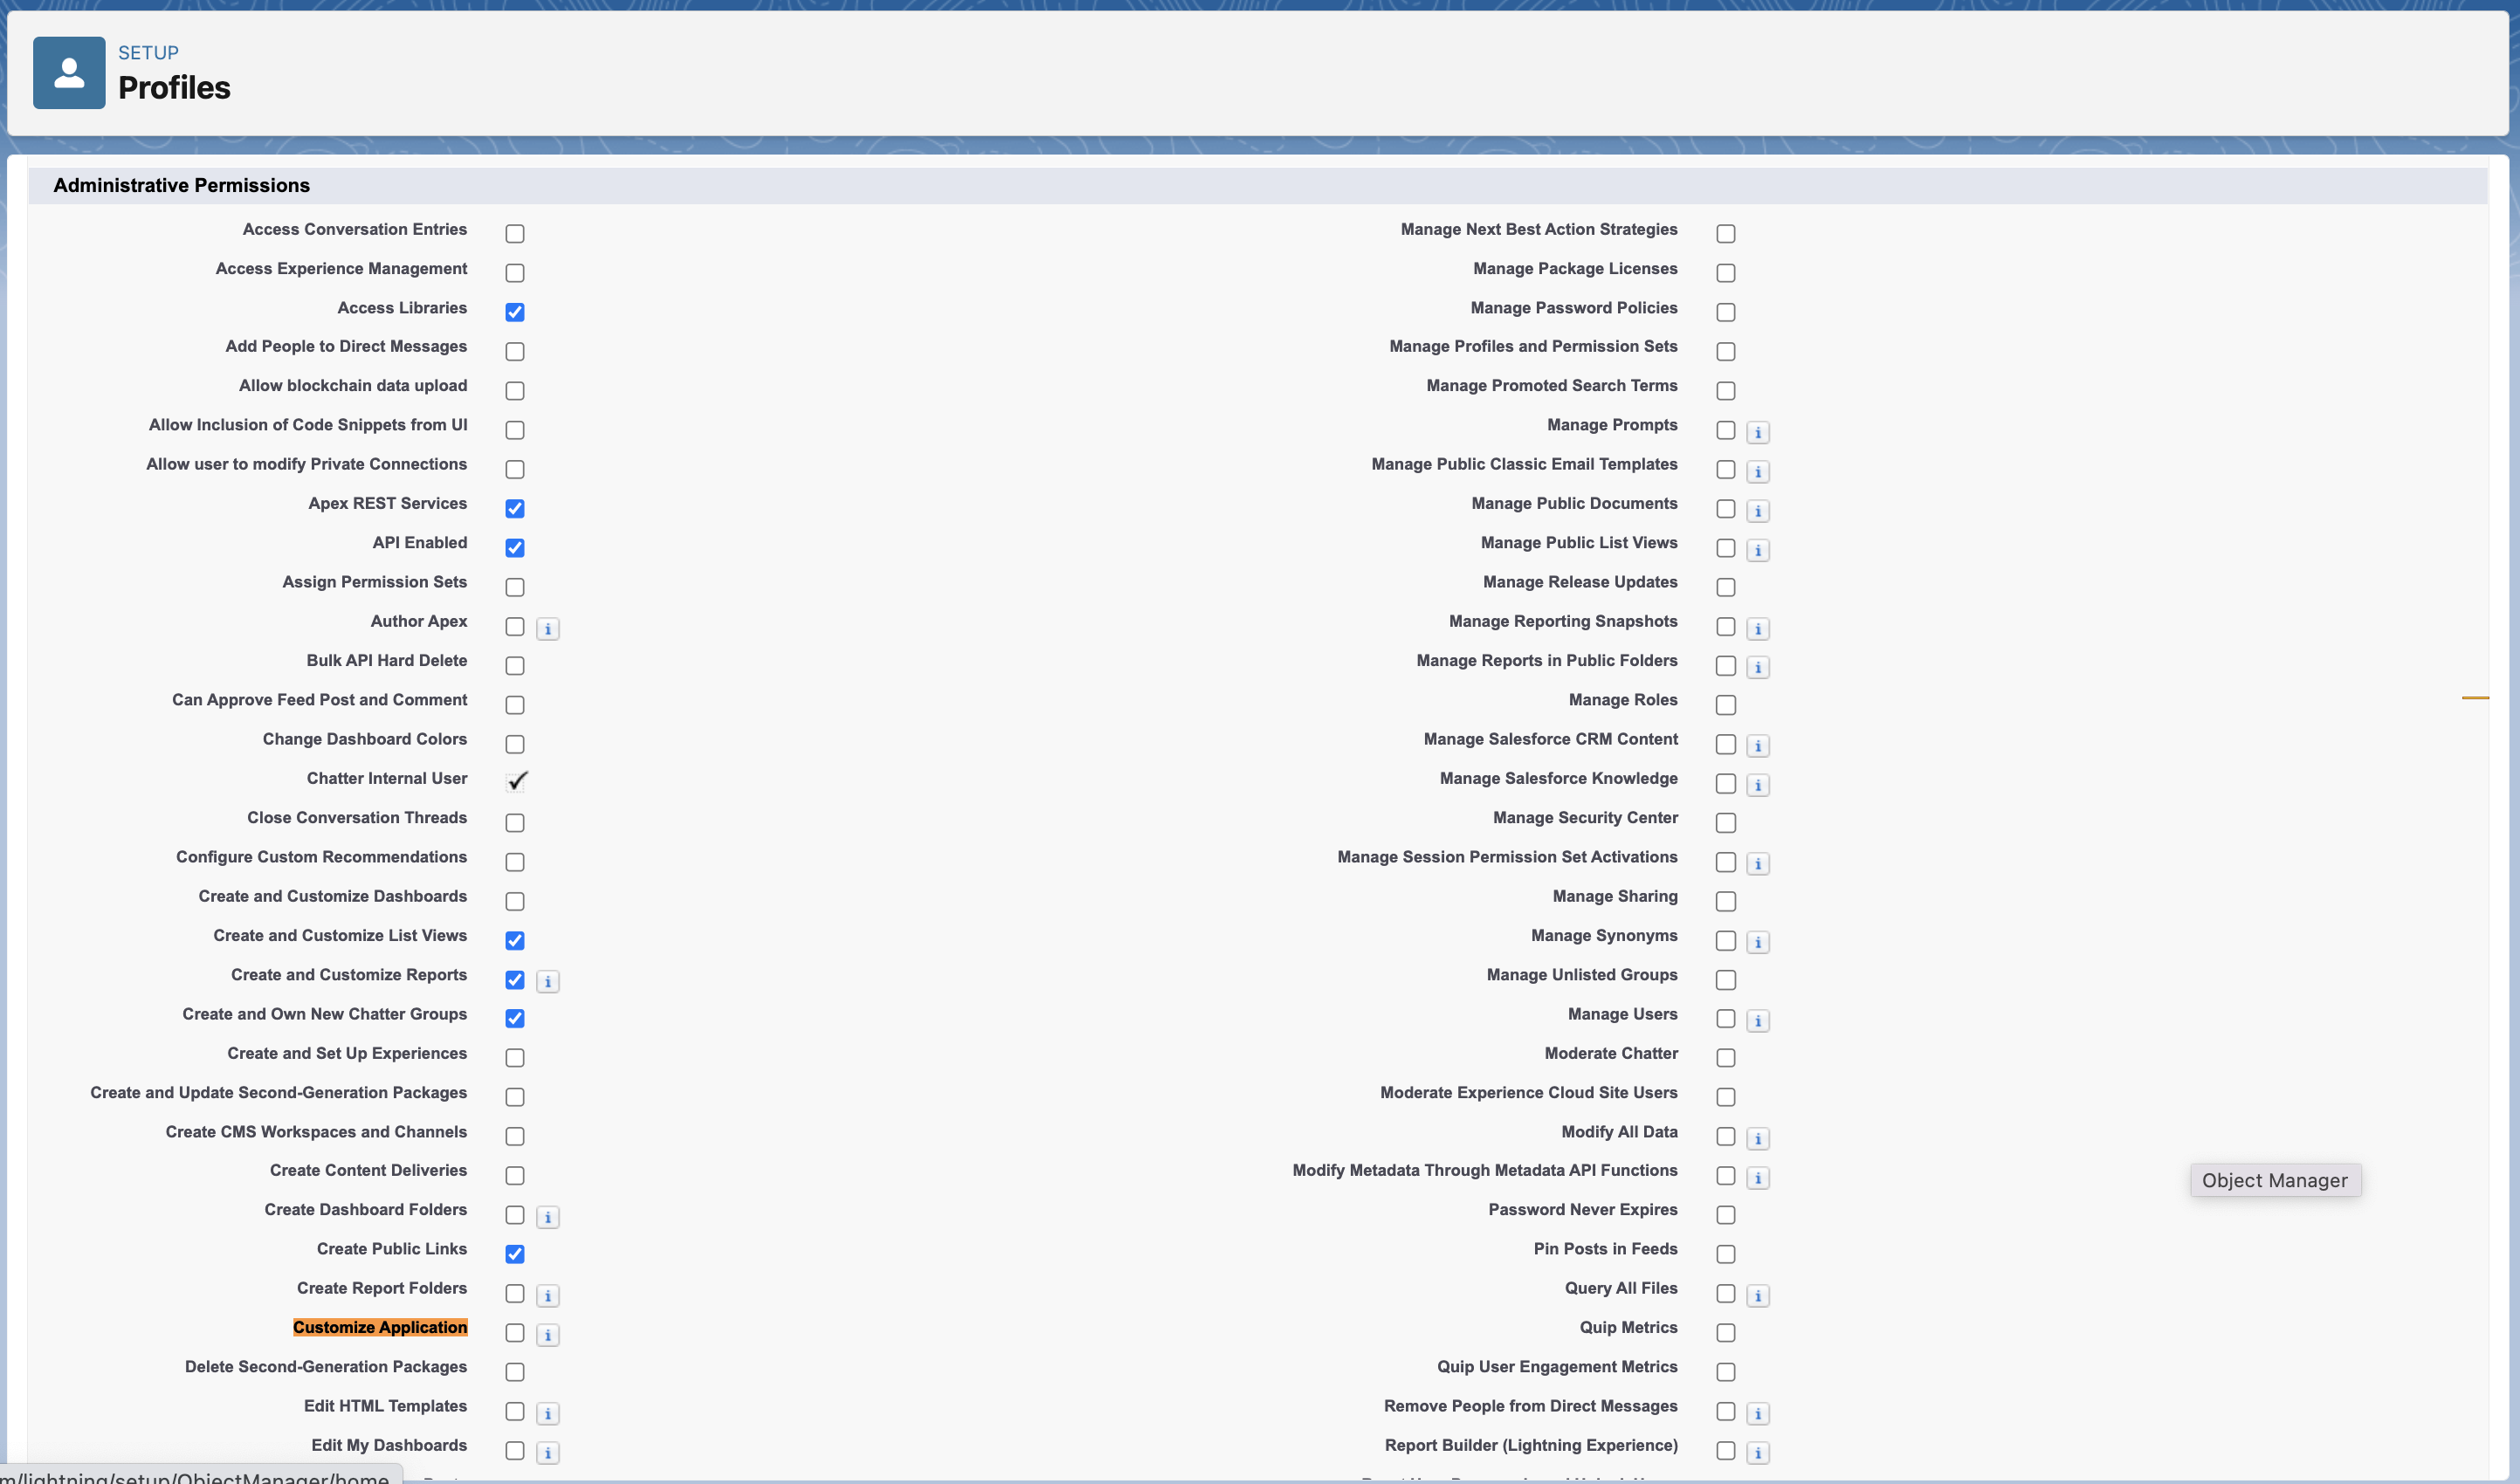Enable Access Conversation Entries checkbox

click(x=515, y=234)
